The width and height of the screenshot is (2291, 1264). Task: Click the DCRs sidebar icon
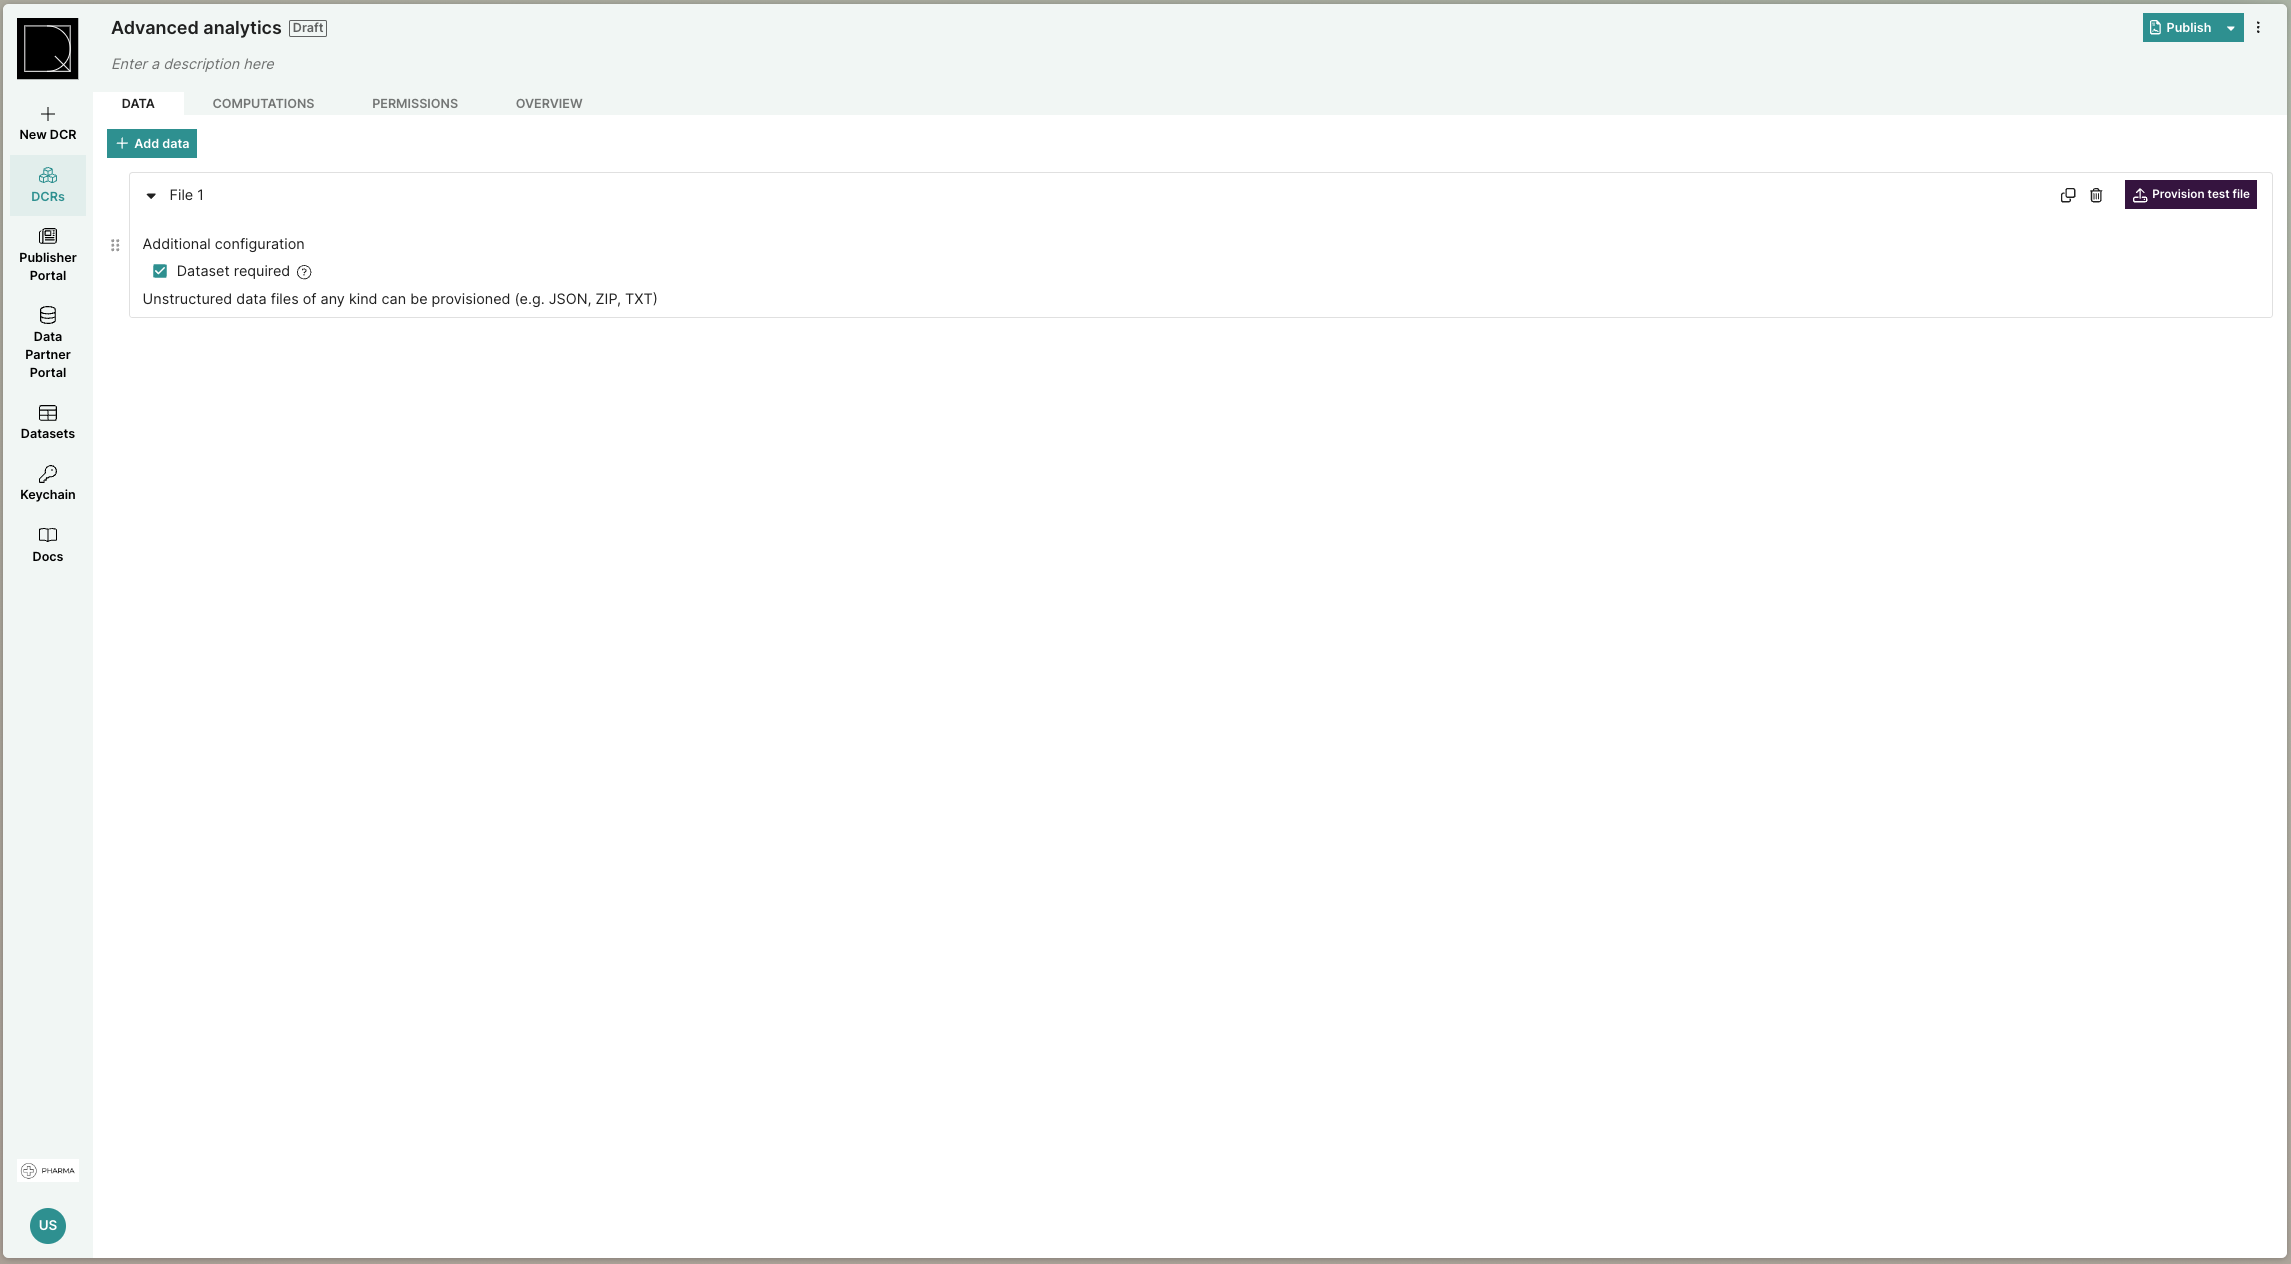(47, 184)
